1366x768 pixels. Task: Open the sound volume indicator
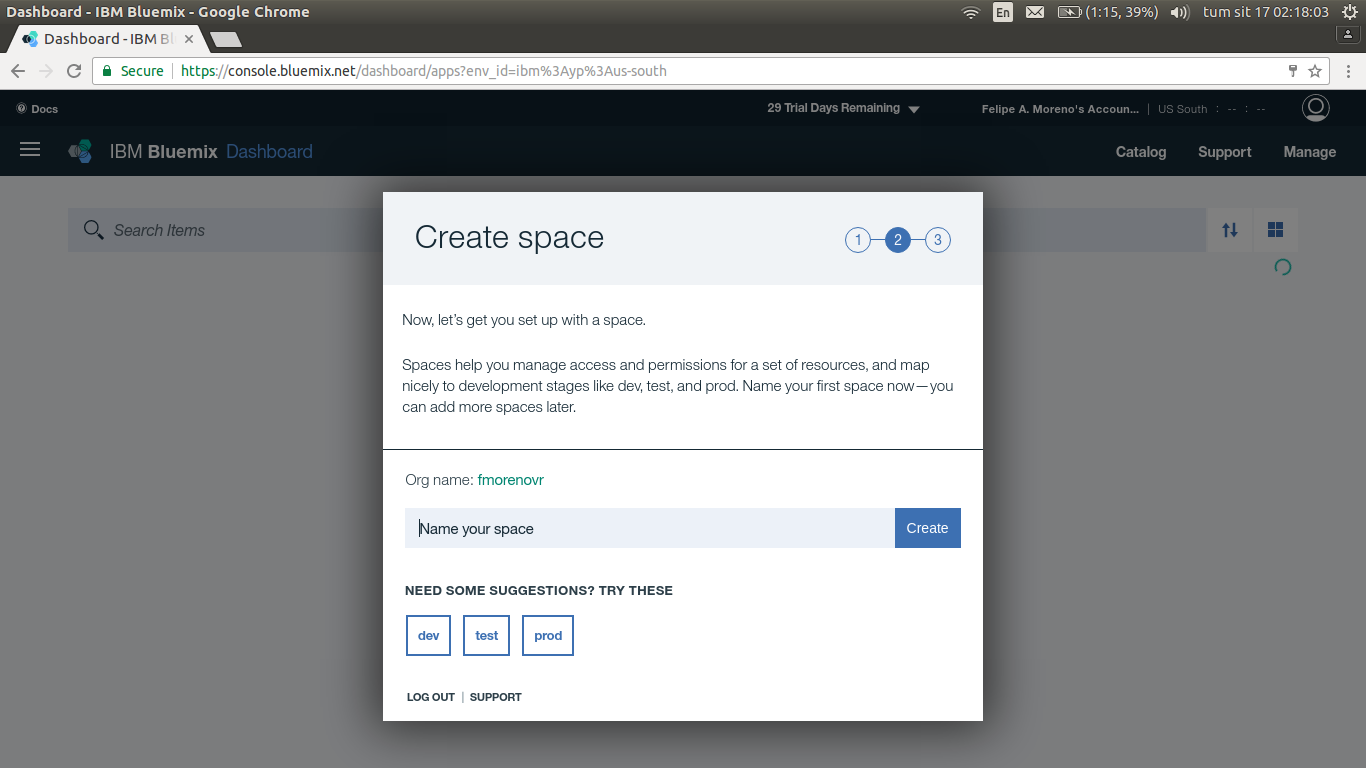[x=1180, y=12]
